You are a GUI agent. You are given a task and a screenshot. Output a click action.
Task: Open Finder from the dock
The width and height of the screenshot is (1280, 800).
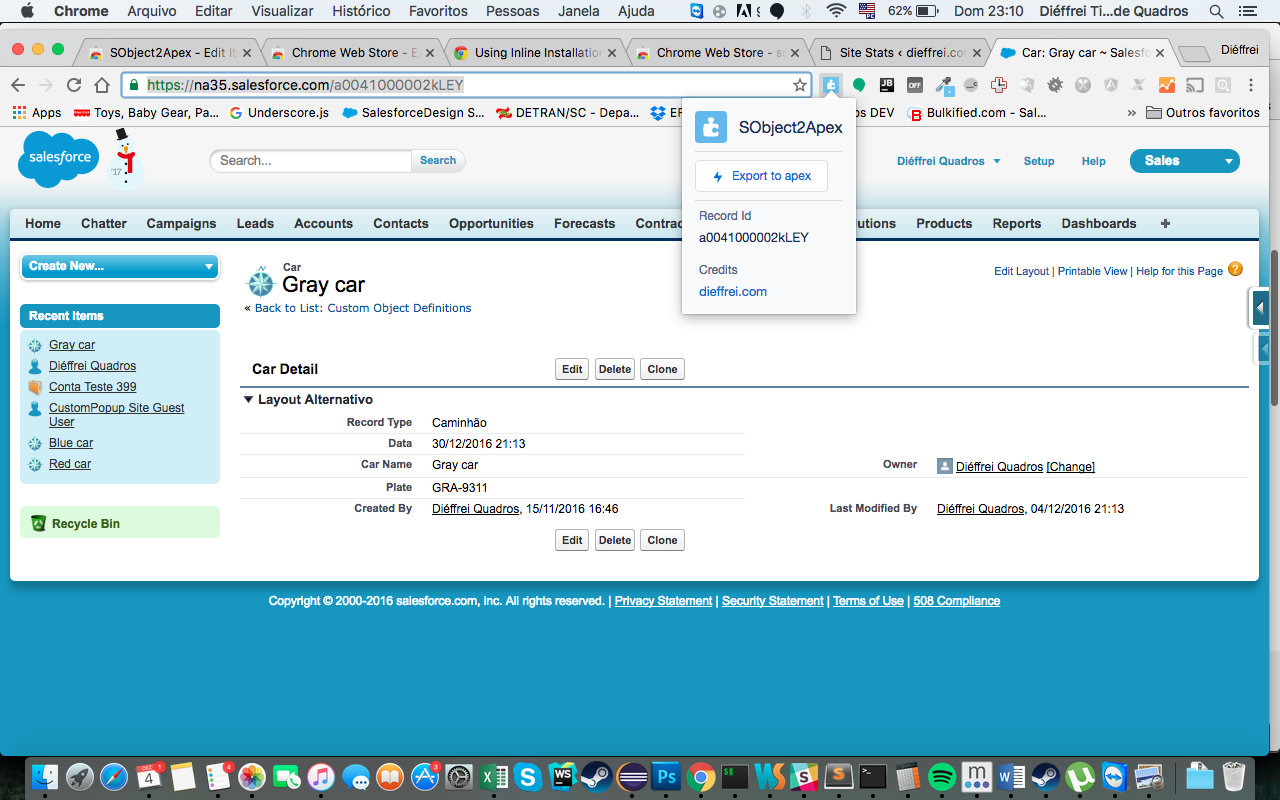tap(45, 776)
